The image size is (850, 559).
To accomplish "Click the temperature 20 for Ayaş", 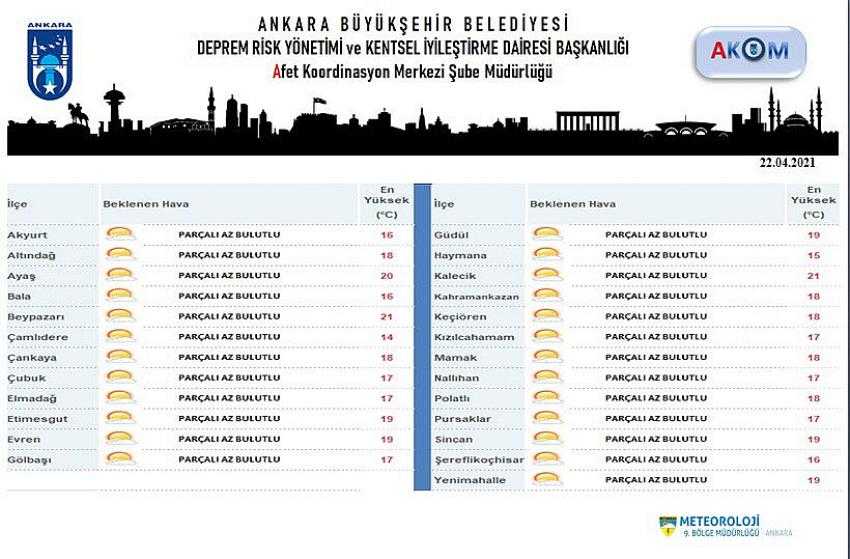I will (x=387, y=276).
